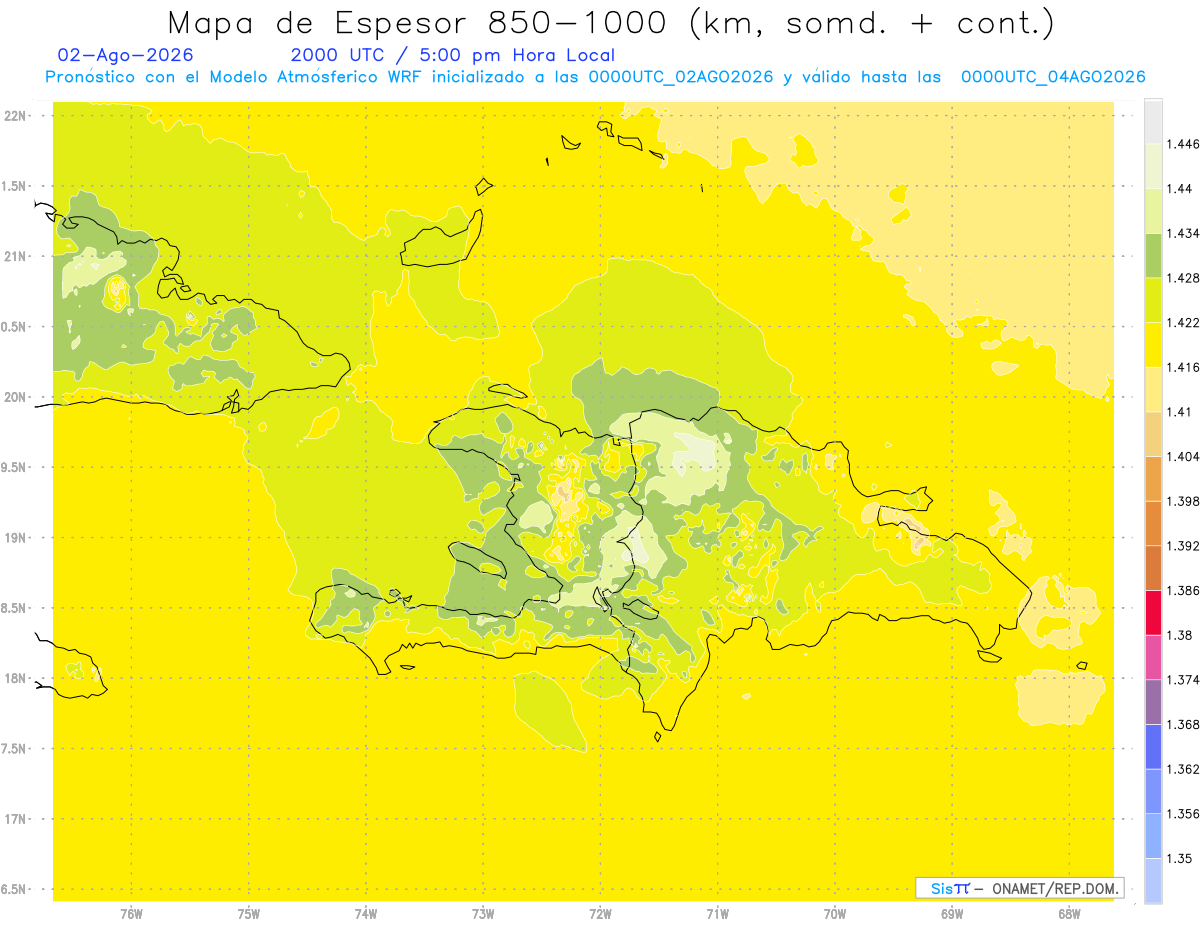This screenshot has width=1200, height=927.
Task: Click the legend value 1.356
Action: pyautogui.click(x=1185, y=814)
